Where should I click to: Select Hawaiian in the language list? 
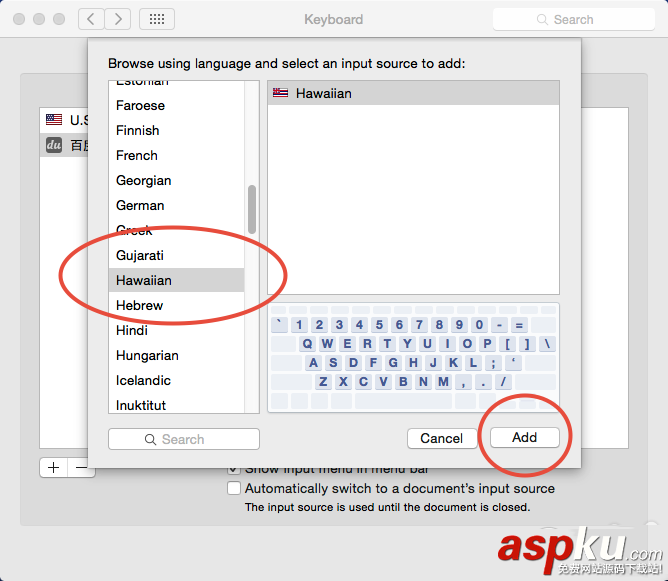pos(176,280)
